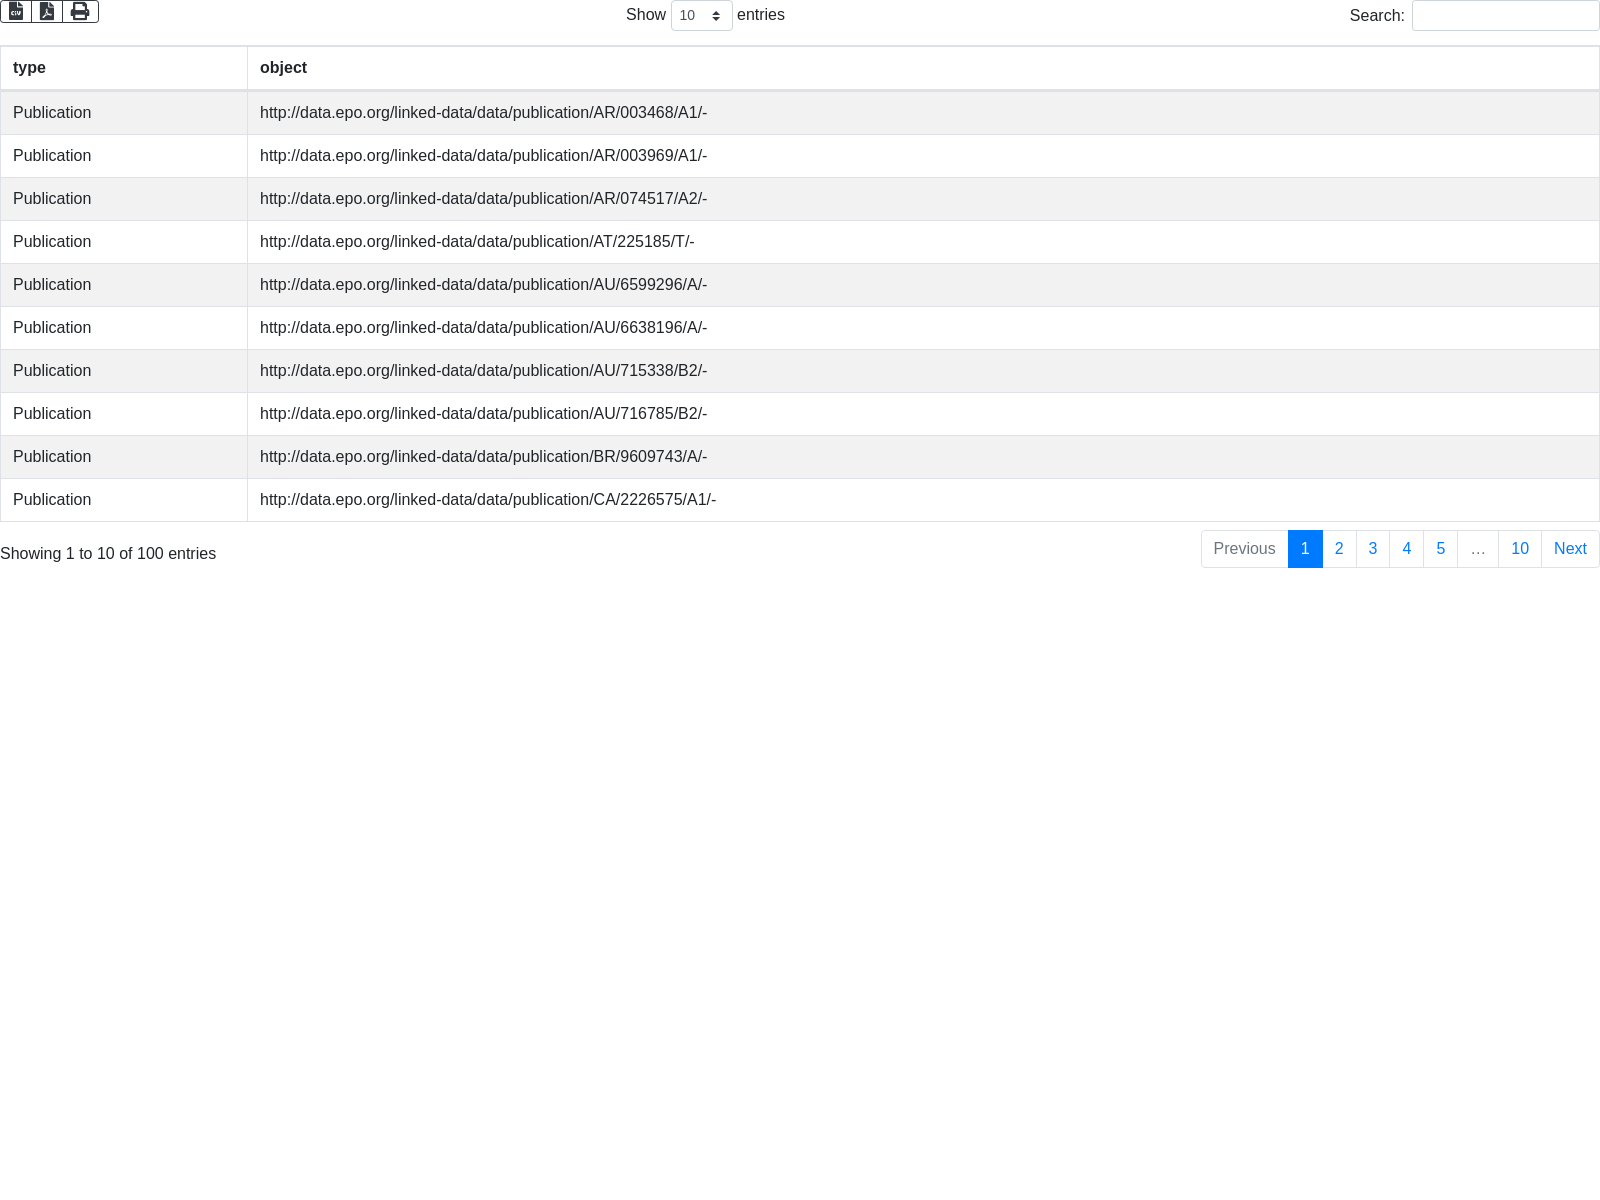Open page 4 of the entries
This screenshot has width=1600, height=1200.
(1406, 549)
